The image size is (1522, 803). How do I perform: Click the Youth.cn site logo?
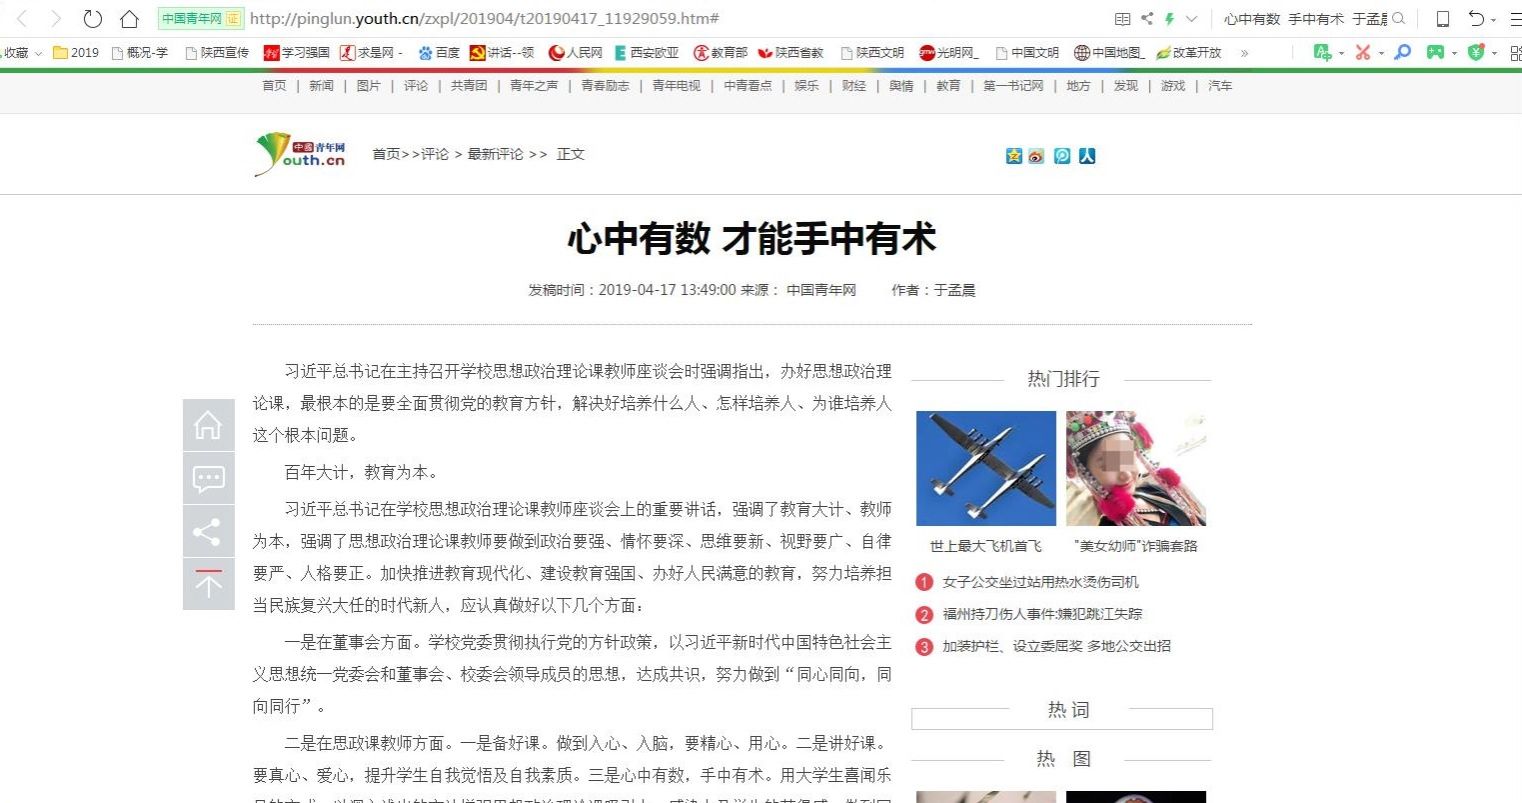pos(300,154)
